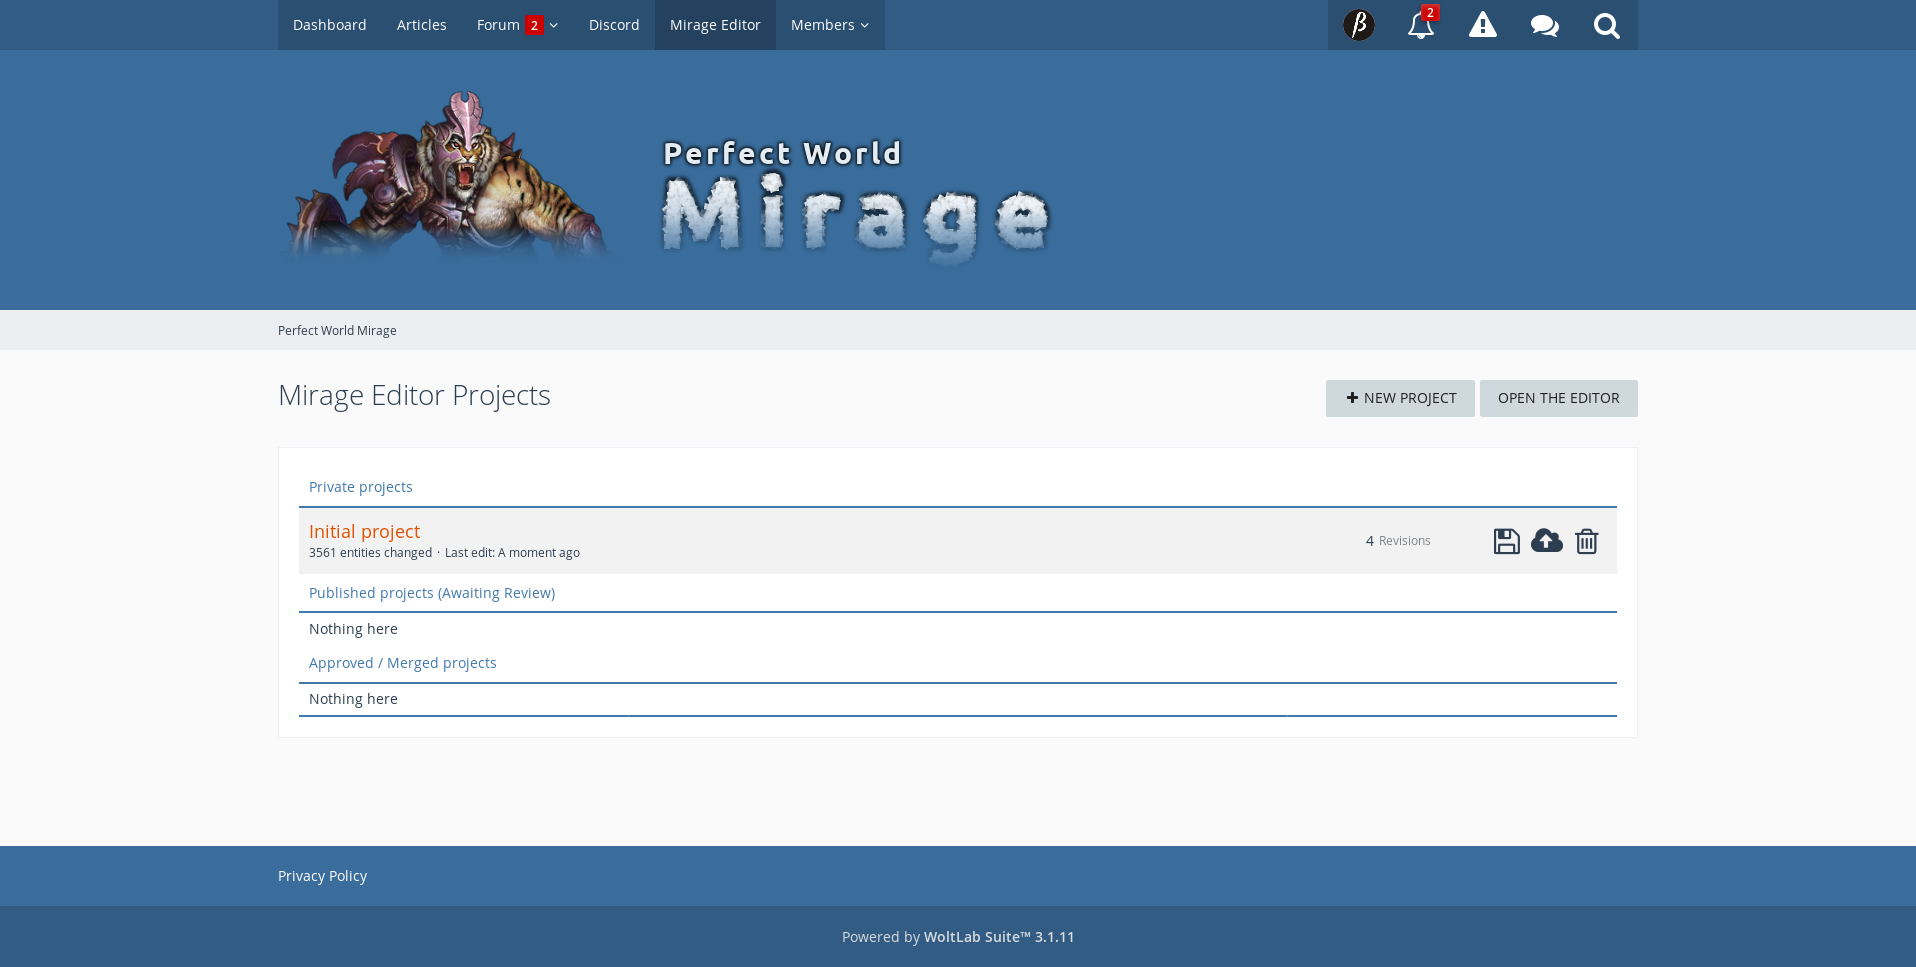Open the Articles menu item
Viewport: 1916px width, 967px height.
tap(421, 25)
